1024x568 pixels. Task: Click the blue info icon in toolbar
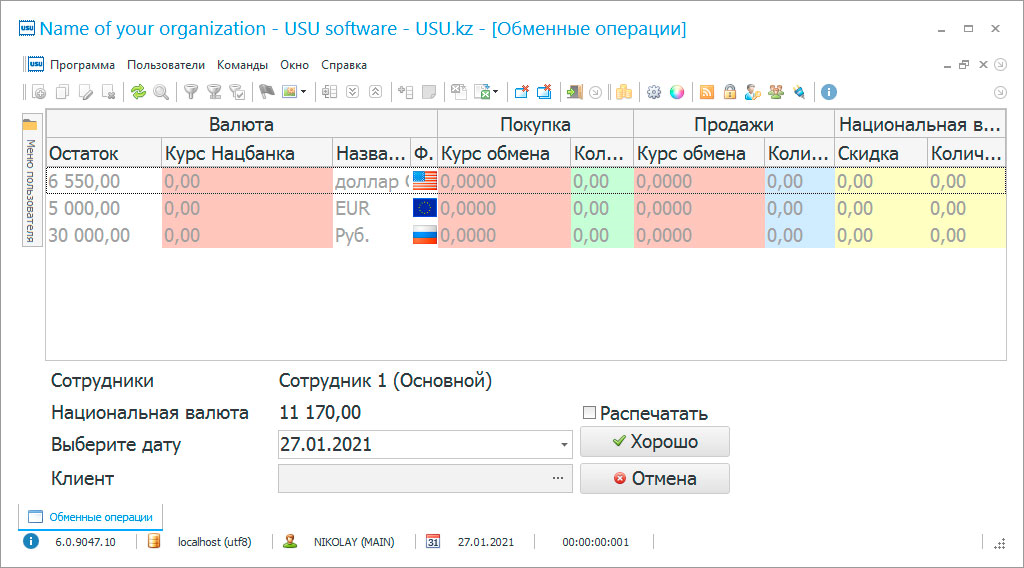(829, 92)
